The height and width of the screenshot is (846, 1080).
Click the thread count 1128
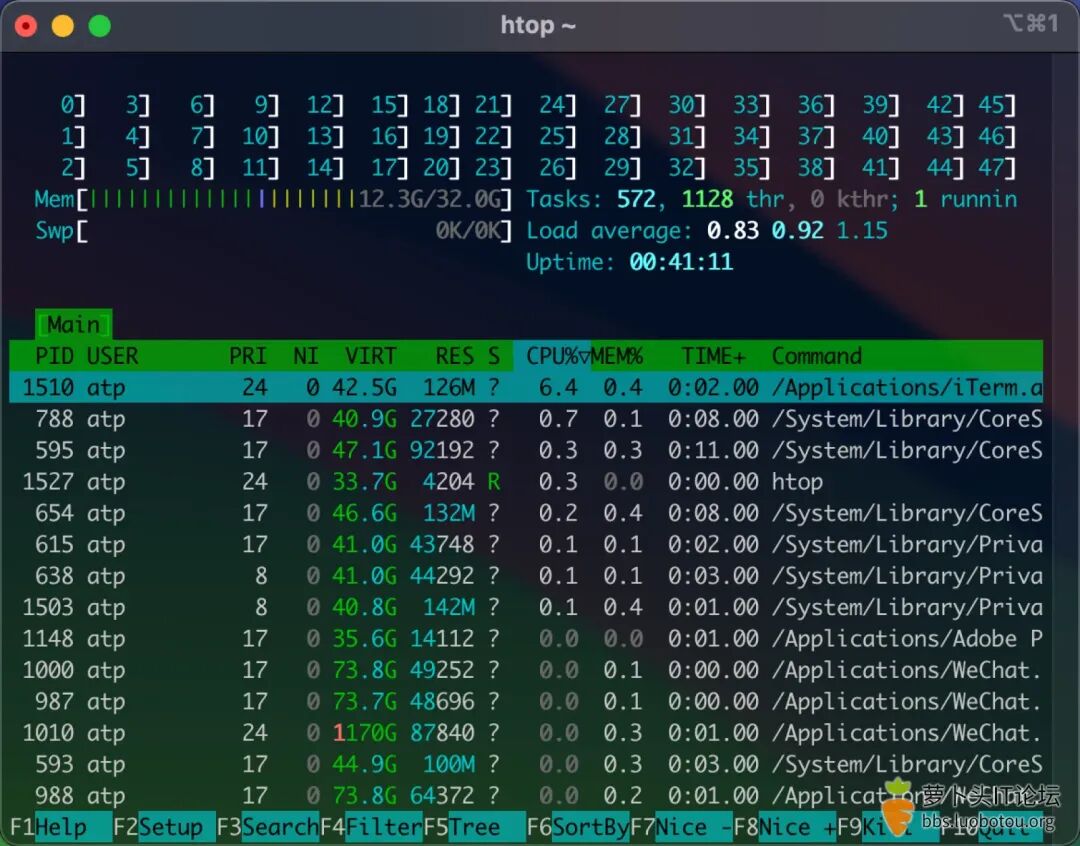tap(707, 199)
